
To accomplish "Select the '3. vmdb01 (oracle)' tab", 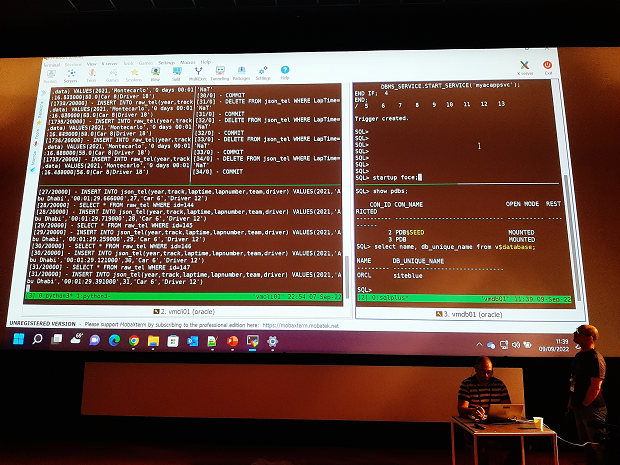I will tap(469, 314).
